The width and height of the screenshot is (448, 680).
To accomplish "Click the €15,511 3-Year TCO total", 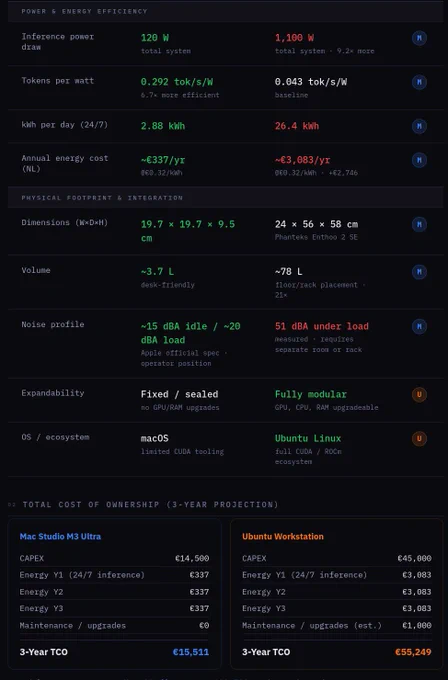I will coord(191,652).
